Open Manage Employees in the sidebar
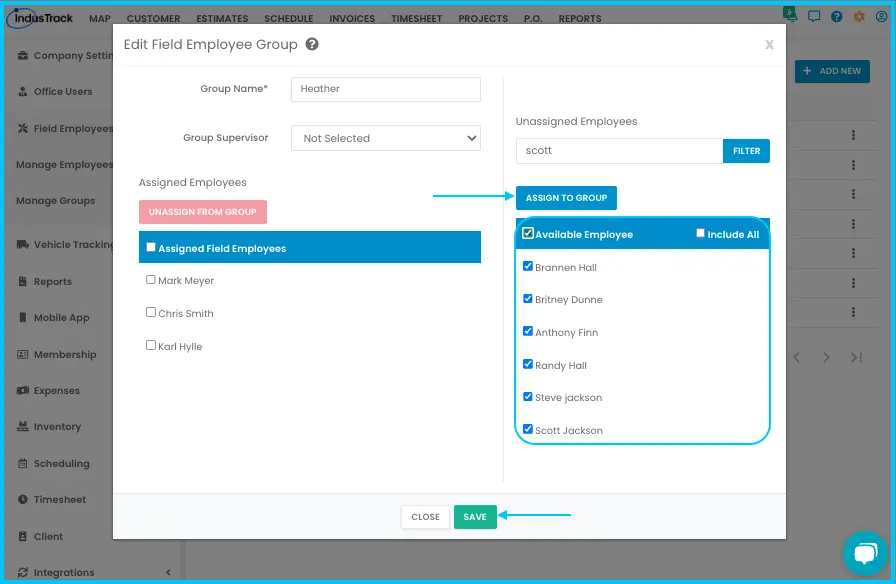Image resolution: width=896 pixels, height=584 pixels. pyautogui.click(x=64, y=165)
